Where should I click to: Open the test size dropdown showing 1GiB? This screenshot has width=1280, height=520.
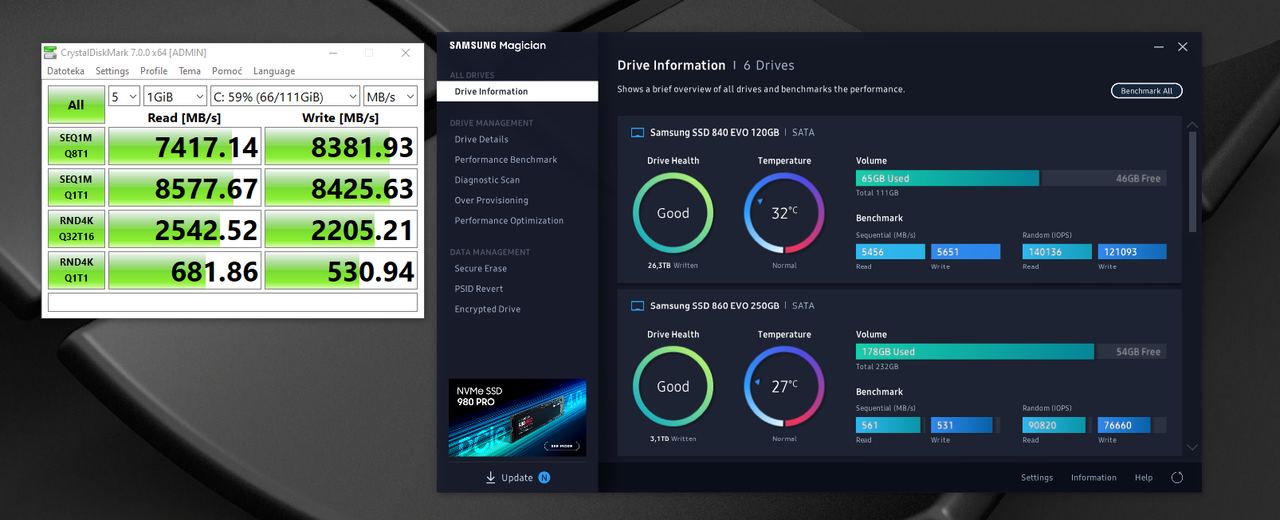(174, 97)
